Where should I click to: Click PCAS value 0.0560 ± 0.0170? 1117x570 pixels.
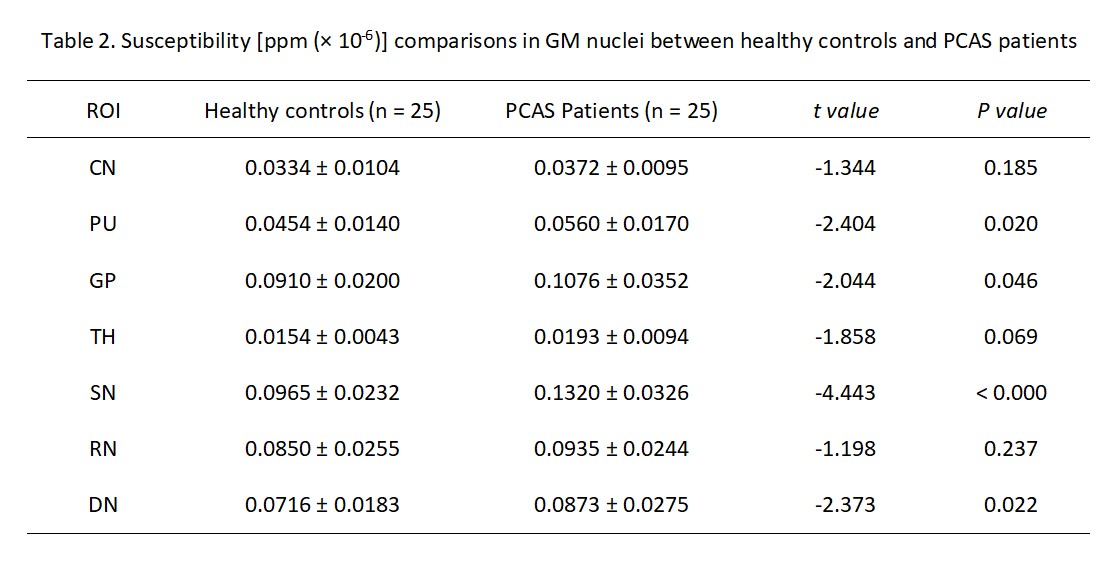(x=611, y=224)
